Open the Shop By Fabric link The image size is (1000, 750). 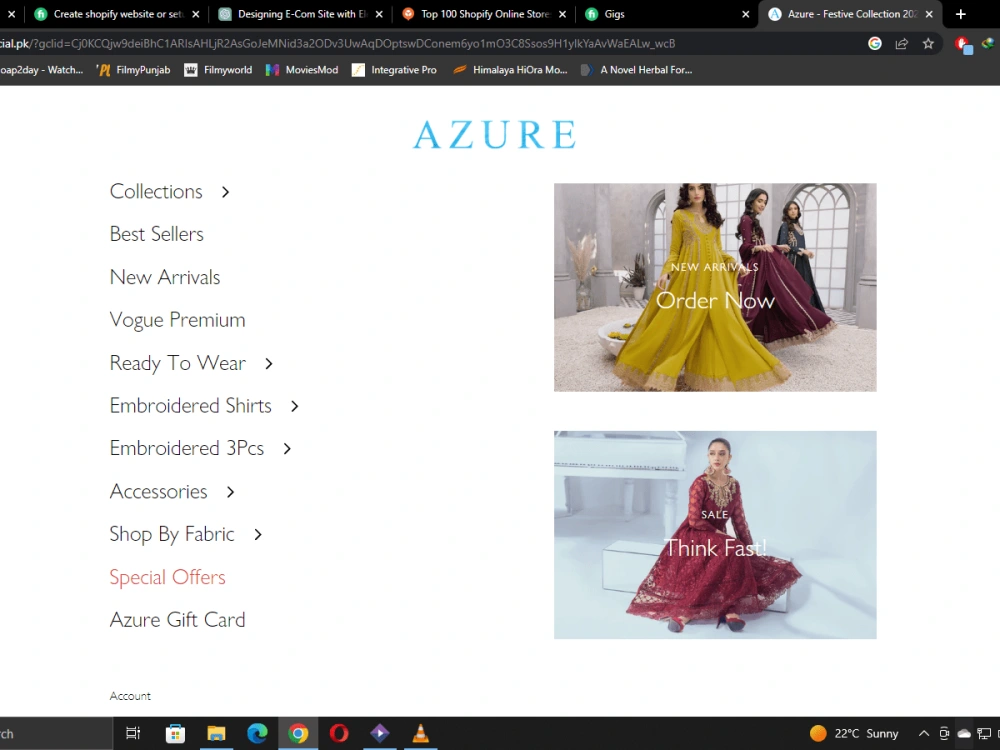click(x=172, y=534)
